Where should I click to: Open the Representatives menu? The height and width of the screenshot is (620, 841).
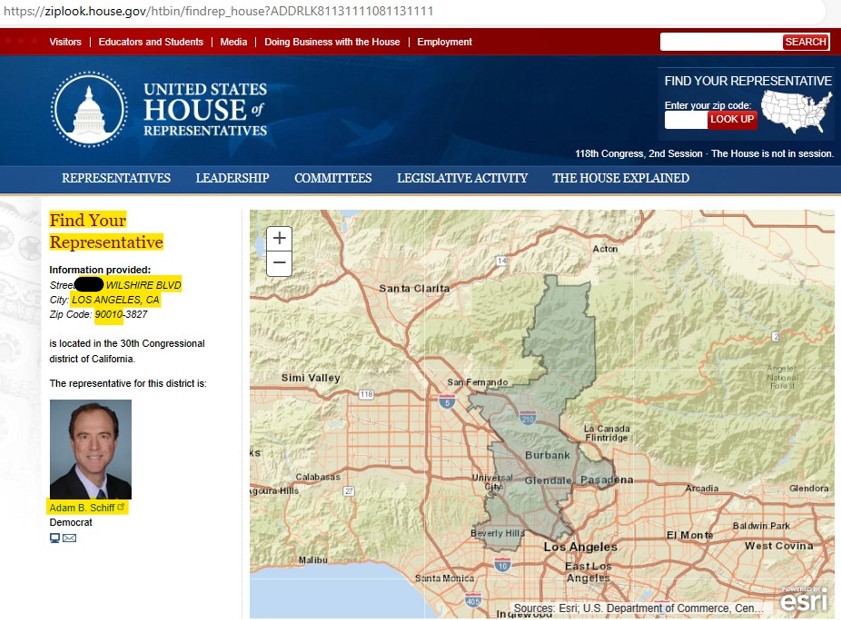point(116,178)
